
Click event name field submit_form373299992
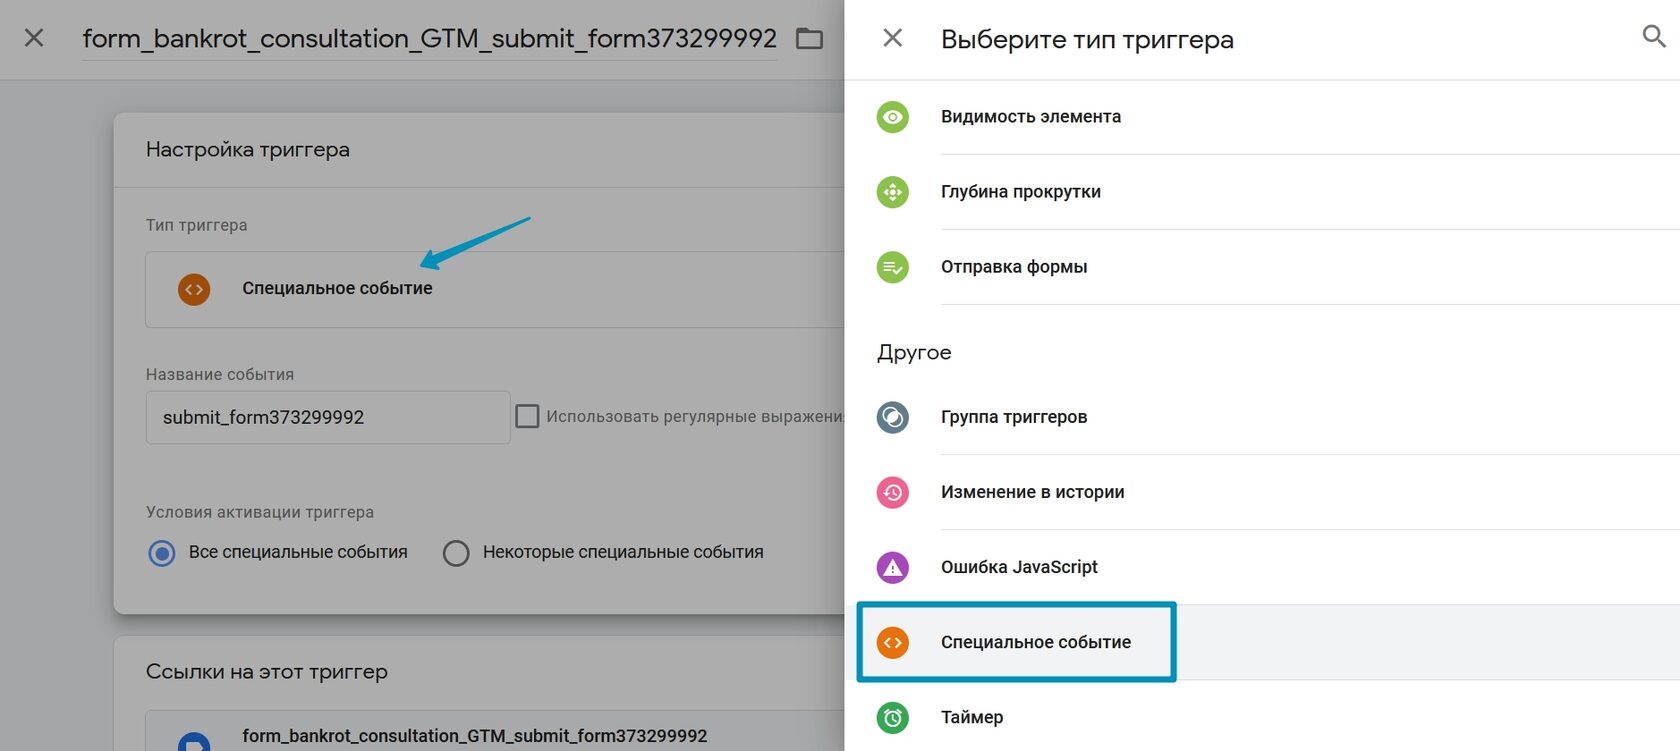pos(328,417)
